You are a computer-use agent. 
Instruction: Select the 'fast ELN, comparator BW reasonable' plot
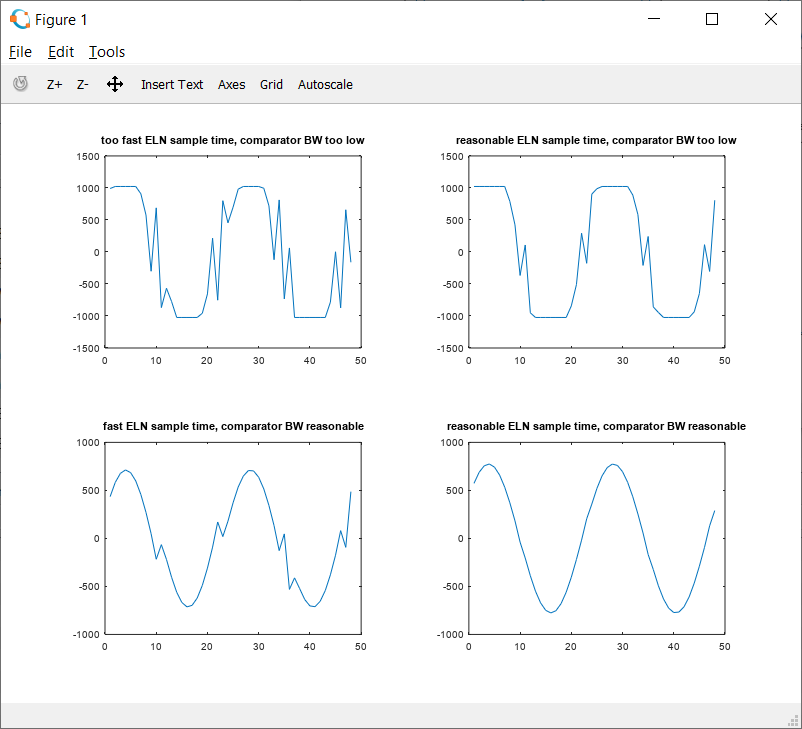coord(232,537)
